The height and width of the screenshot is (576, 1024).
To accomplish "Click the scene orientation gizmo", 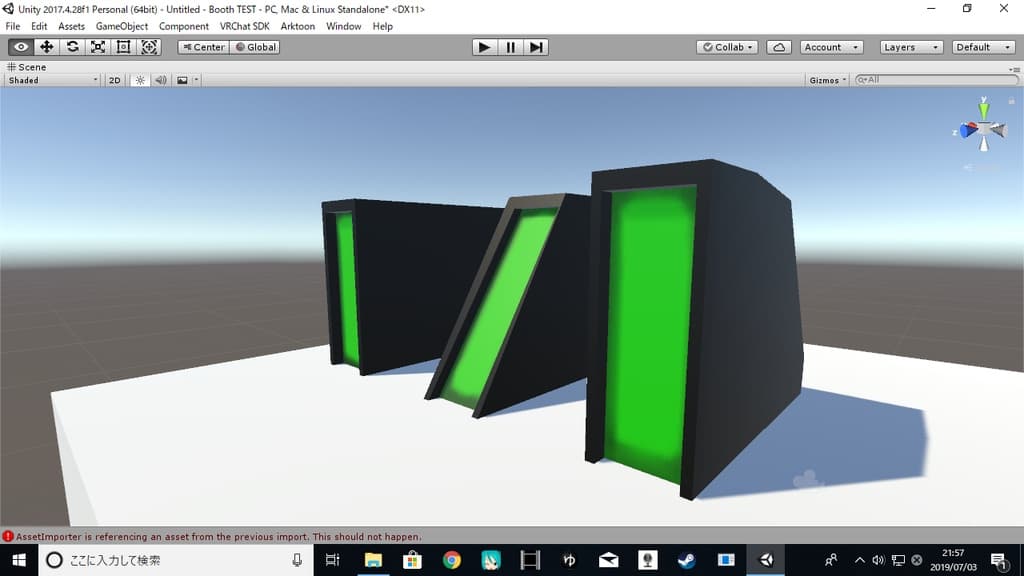I will pos(983,130).
